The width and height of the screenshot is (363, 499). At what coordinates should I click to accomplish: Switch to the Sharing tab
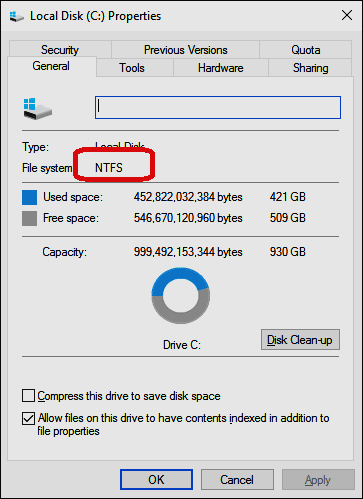(x=310, y=68)
